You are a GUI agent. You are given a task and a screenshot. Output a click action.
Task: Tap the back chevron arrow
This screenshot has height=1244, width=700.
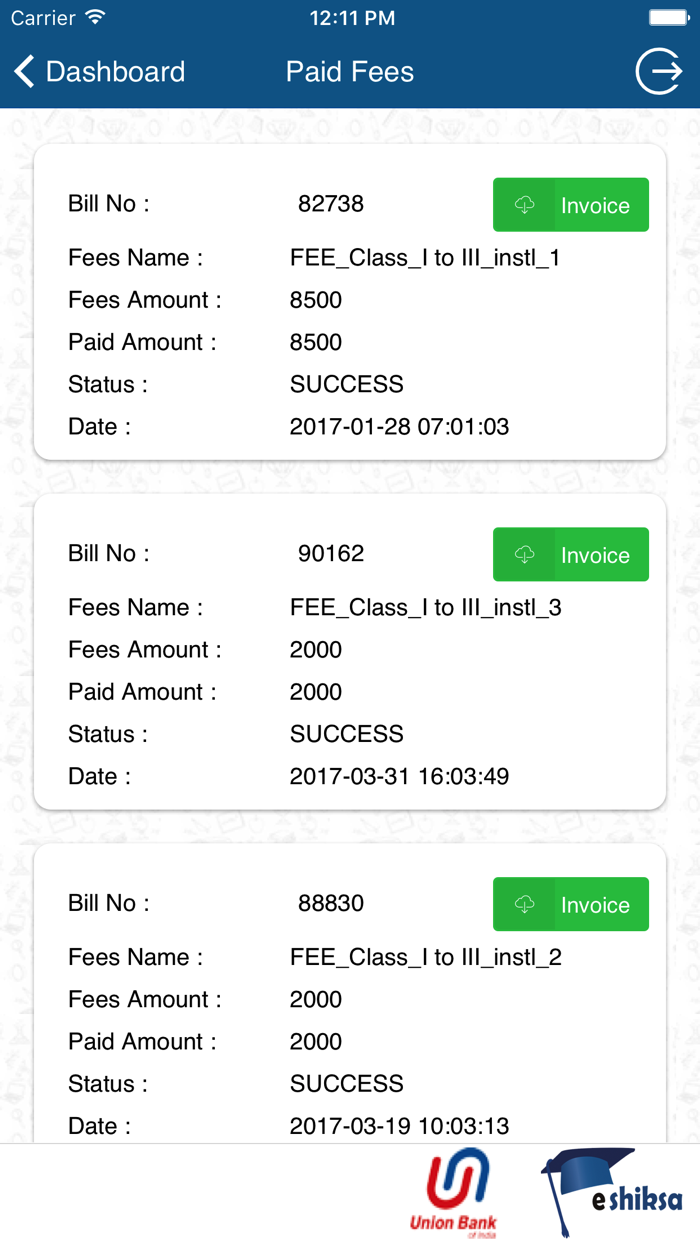[24, 72]
